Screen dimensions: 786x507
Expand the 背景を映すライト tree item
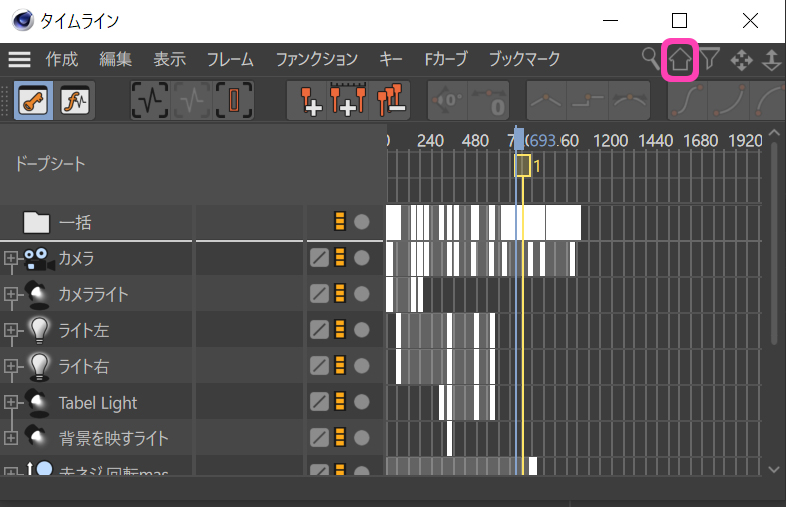tap(11, 438)
